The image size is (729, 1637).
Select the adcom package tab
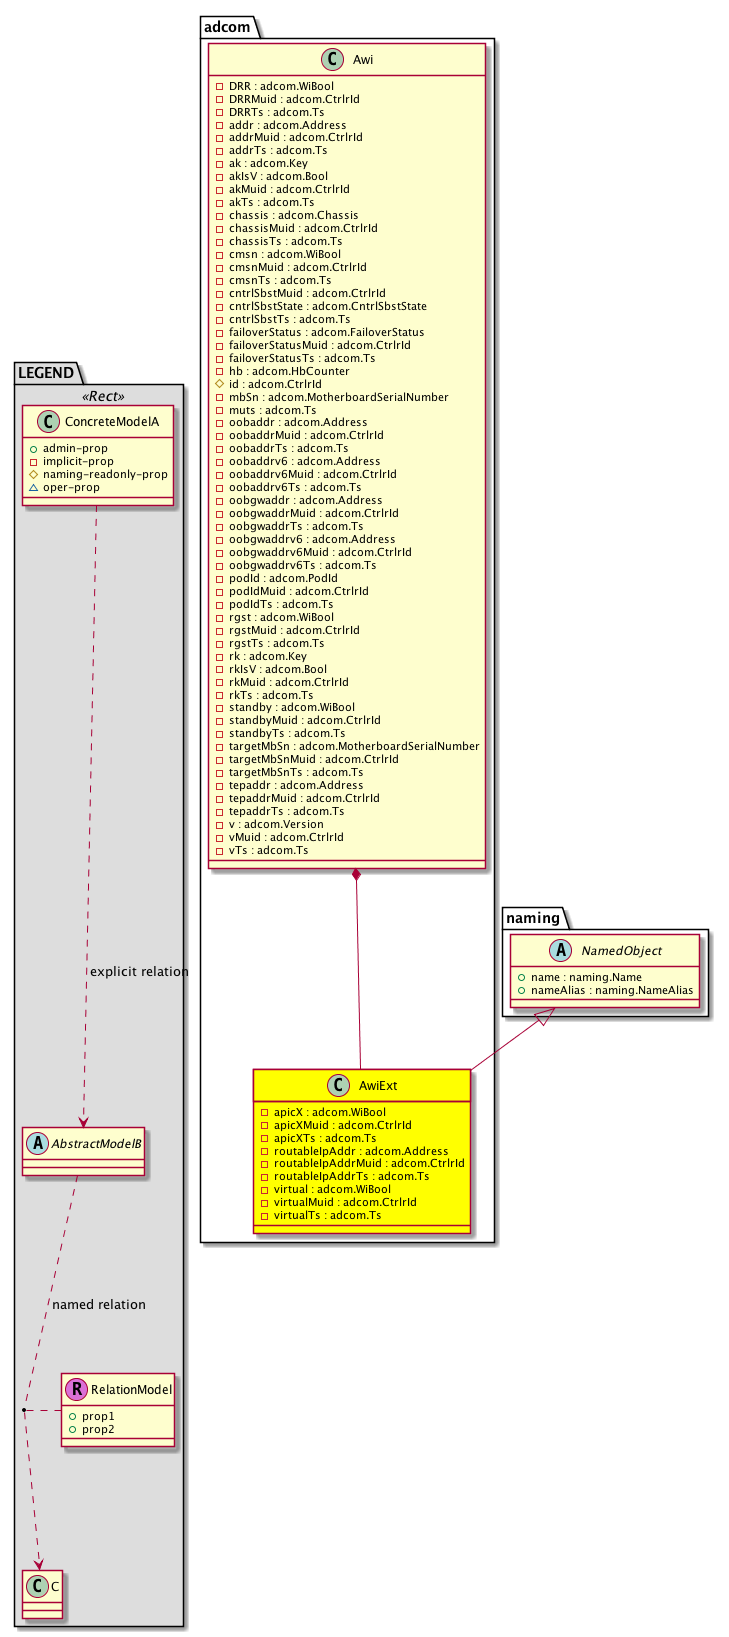click(229, 27)
